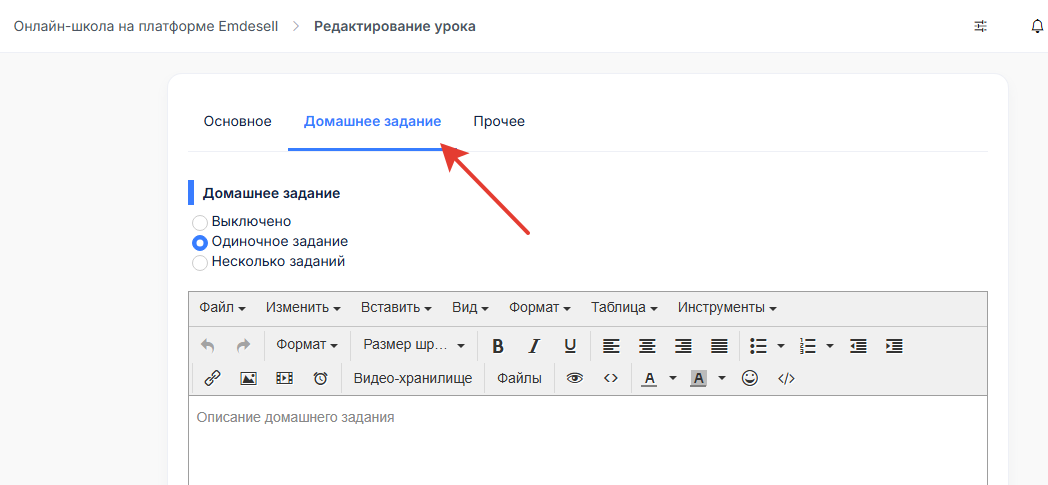Open notifications bell icon

click(1037, 27)
